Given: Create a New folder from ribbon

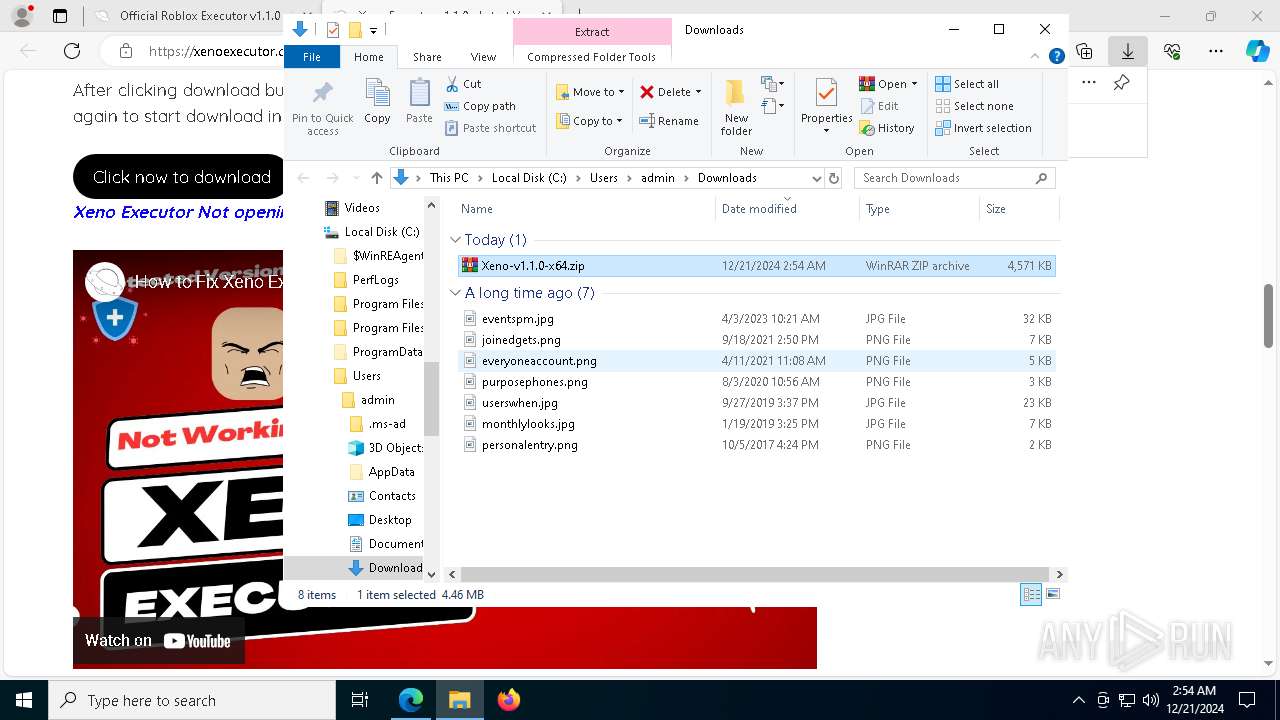Looking at the screenshot, I should [x=736, y=107].
